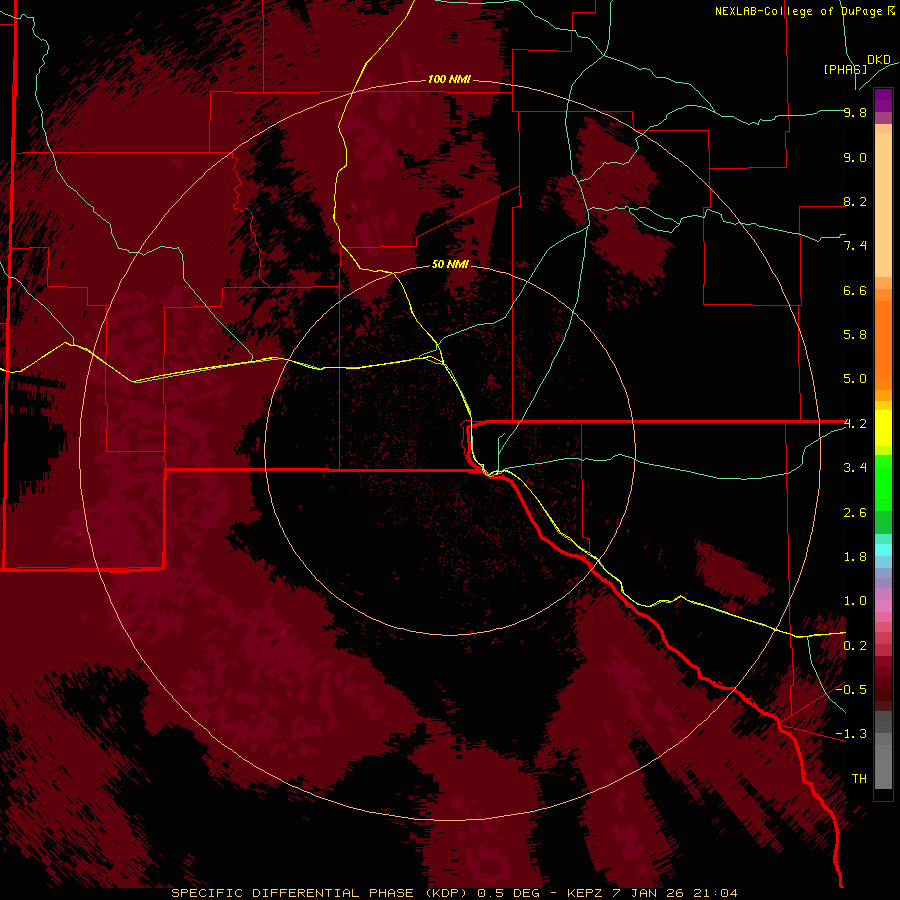Image resolution: width=900 pixels, height=900 pixels.
Task: Click the DKD PHAS legend title
Action: [x=856, y=64]
